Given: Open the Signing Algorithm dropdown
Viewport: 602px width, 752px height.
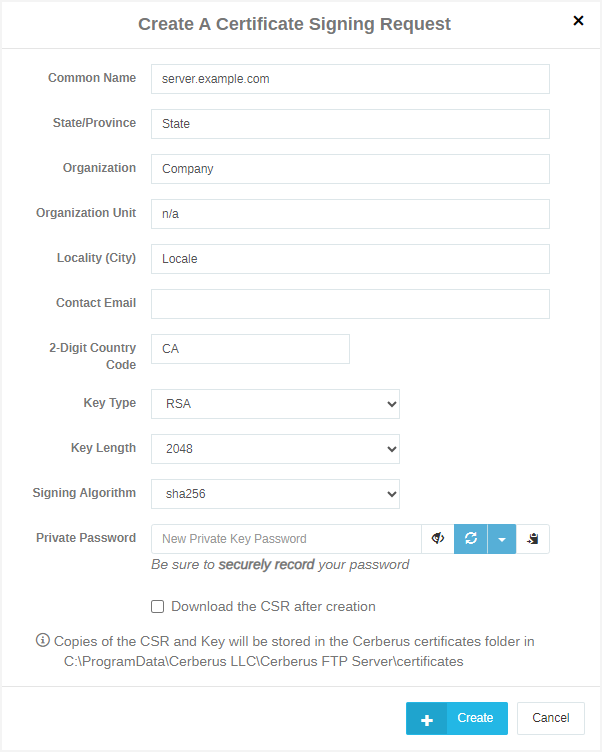Looking at the screenshot, I should coord(275,494).
